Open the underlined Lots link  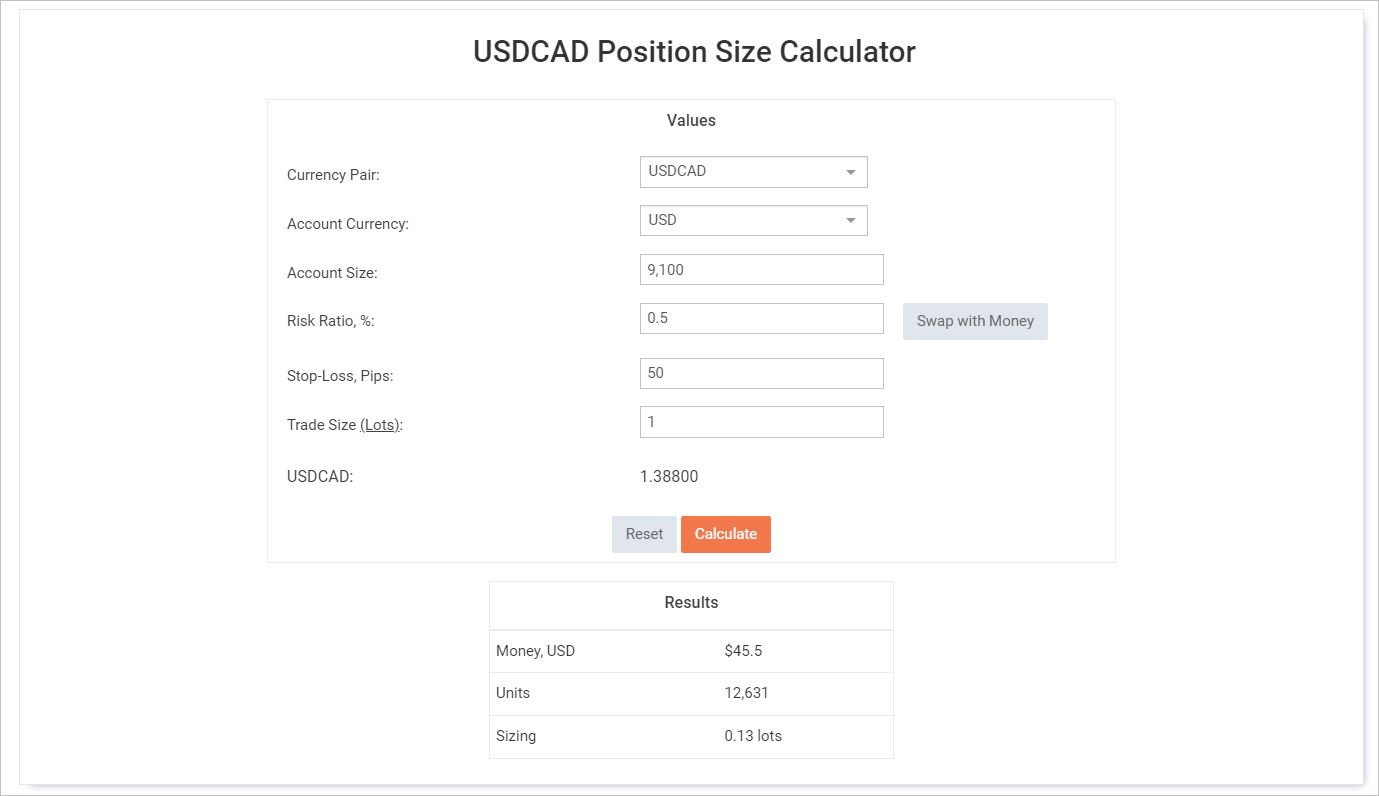point(380,425)
